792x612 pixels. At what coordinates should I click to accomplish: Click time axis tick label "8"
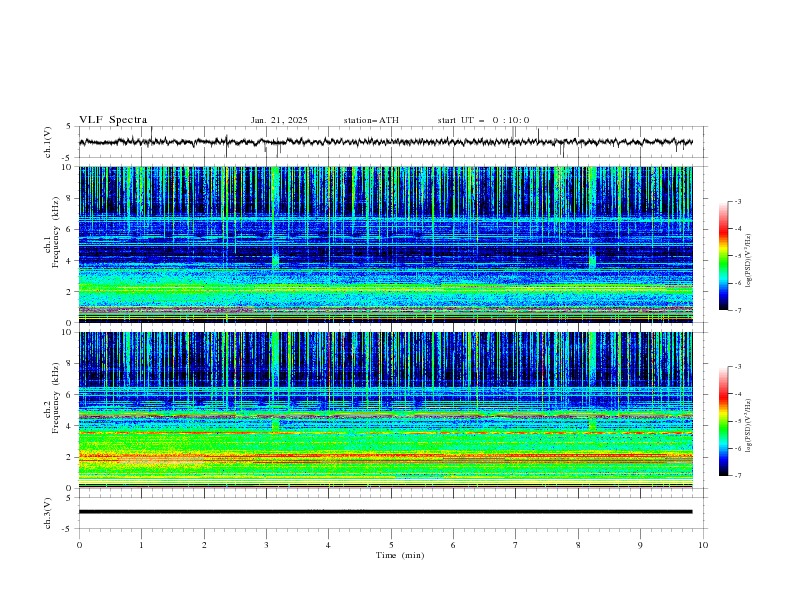[x=578, y=545]
